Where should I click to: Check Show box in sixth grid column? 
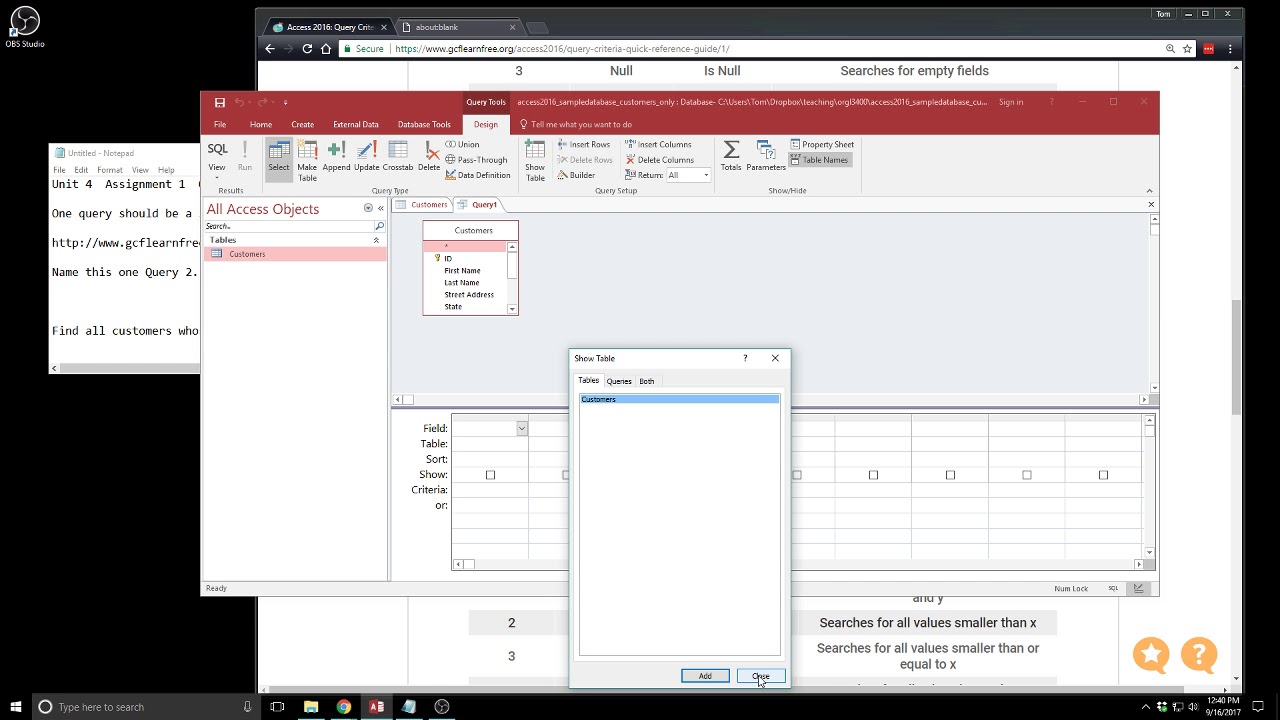(873, 475)
